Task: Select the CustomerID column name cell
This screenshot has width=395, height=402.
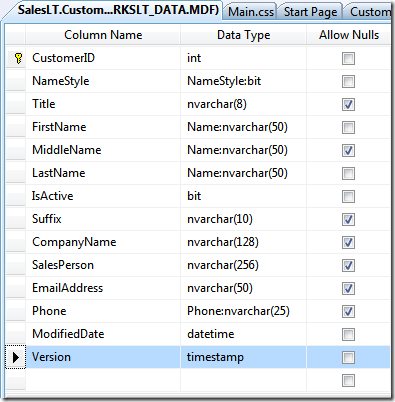Action: (103, 58)
